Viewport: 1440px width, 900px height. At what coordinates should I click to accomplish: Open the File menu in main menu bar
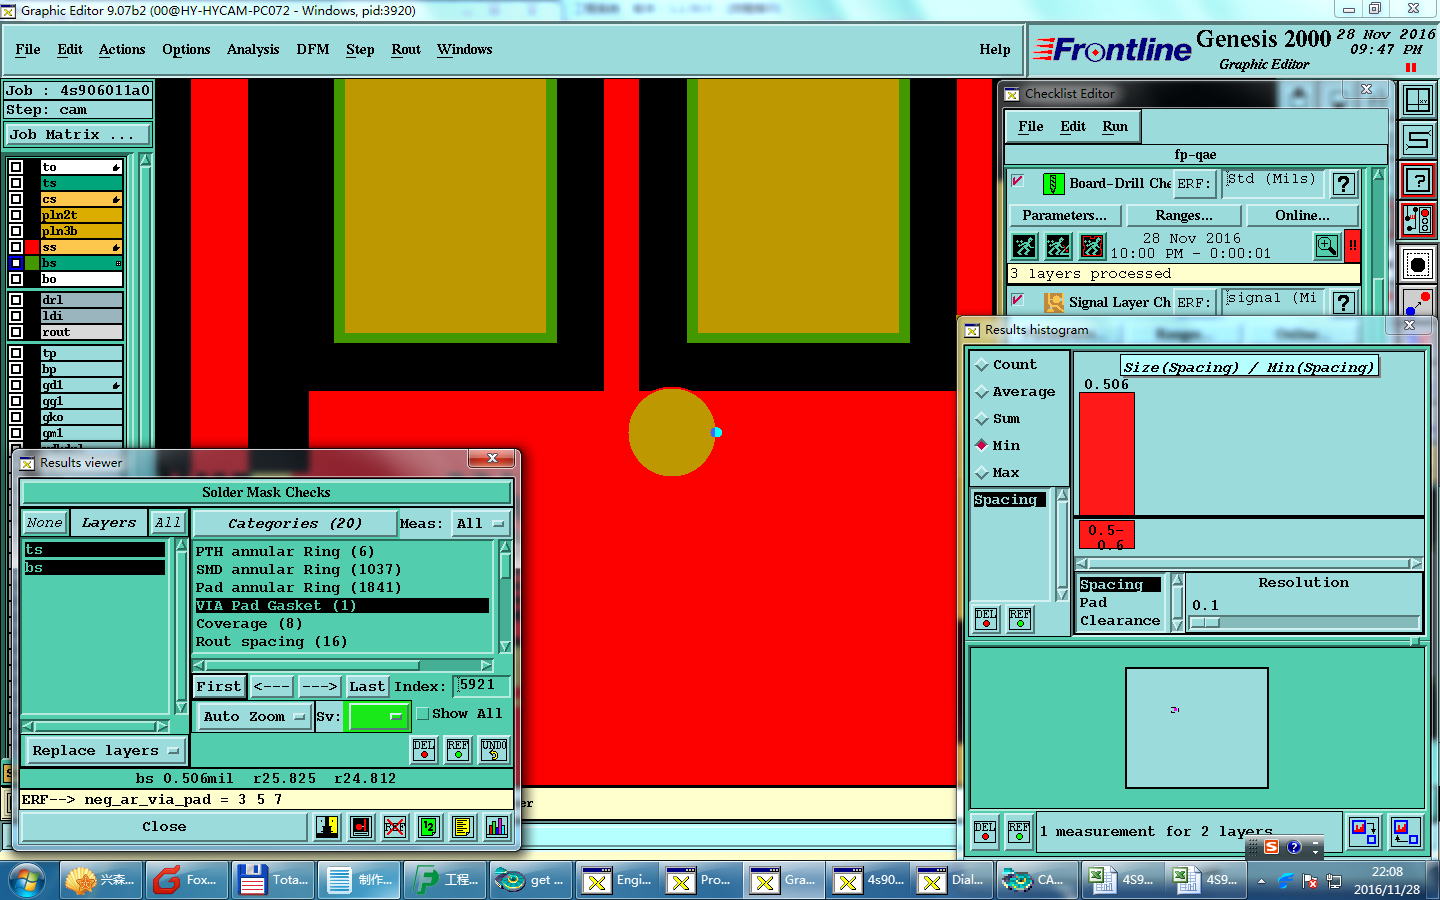pyautogui.click(x=28, y=49)
